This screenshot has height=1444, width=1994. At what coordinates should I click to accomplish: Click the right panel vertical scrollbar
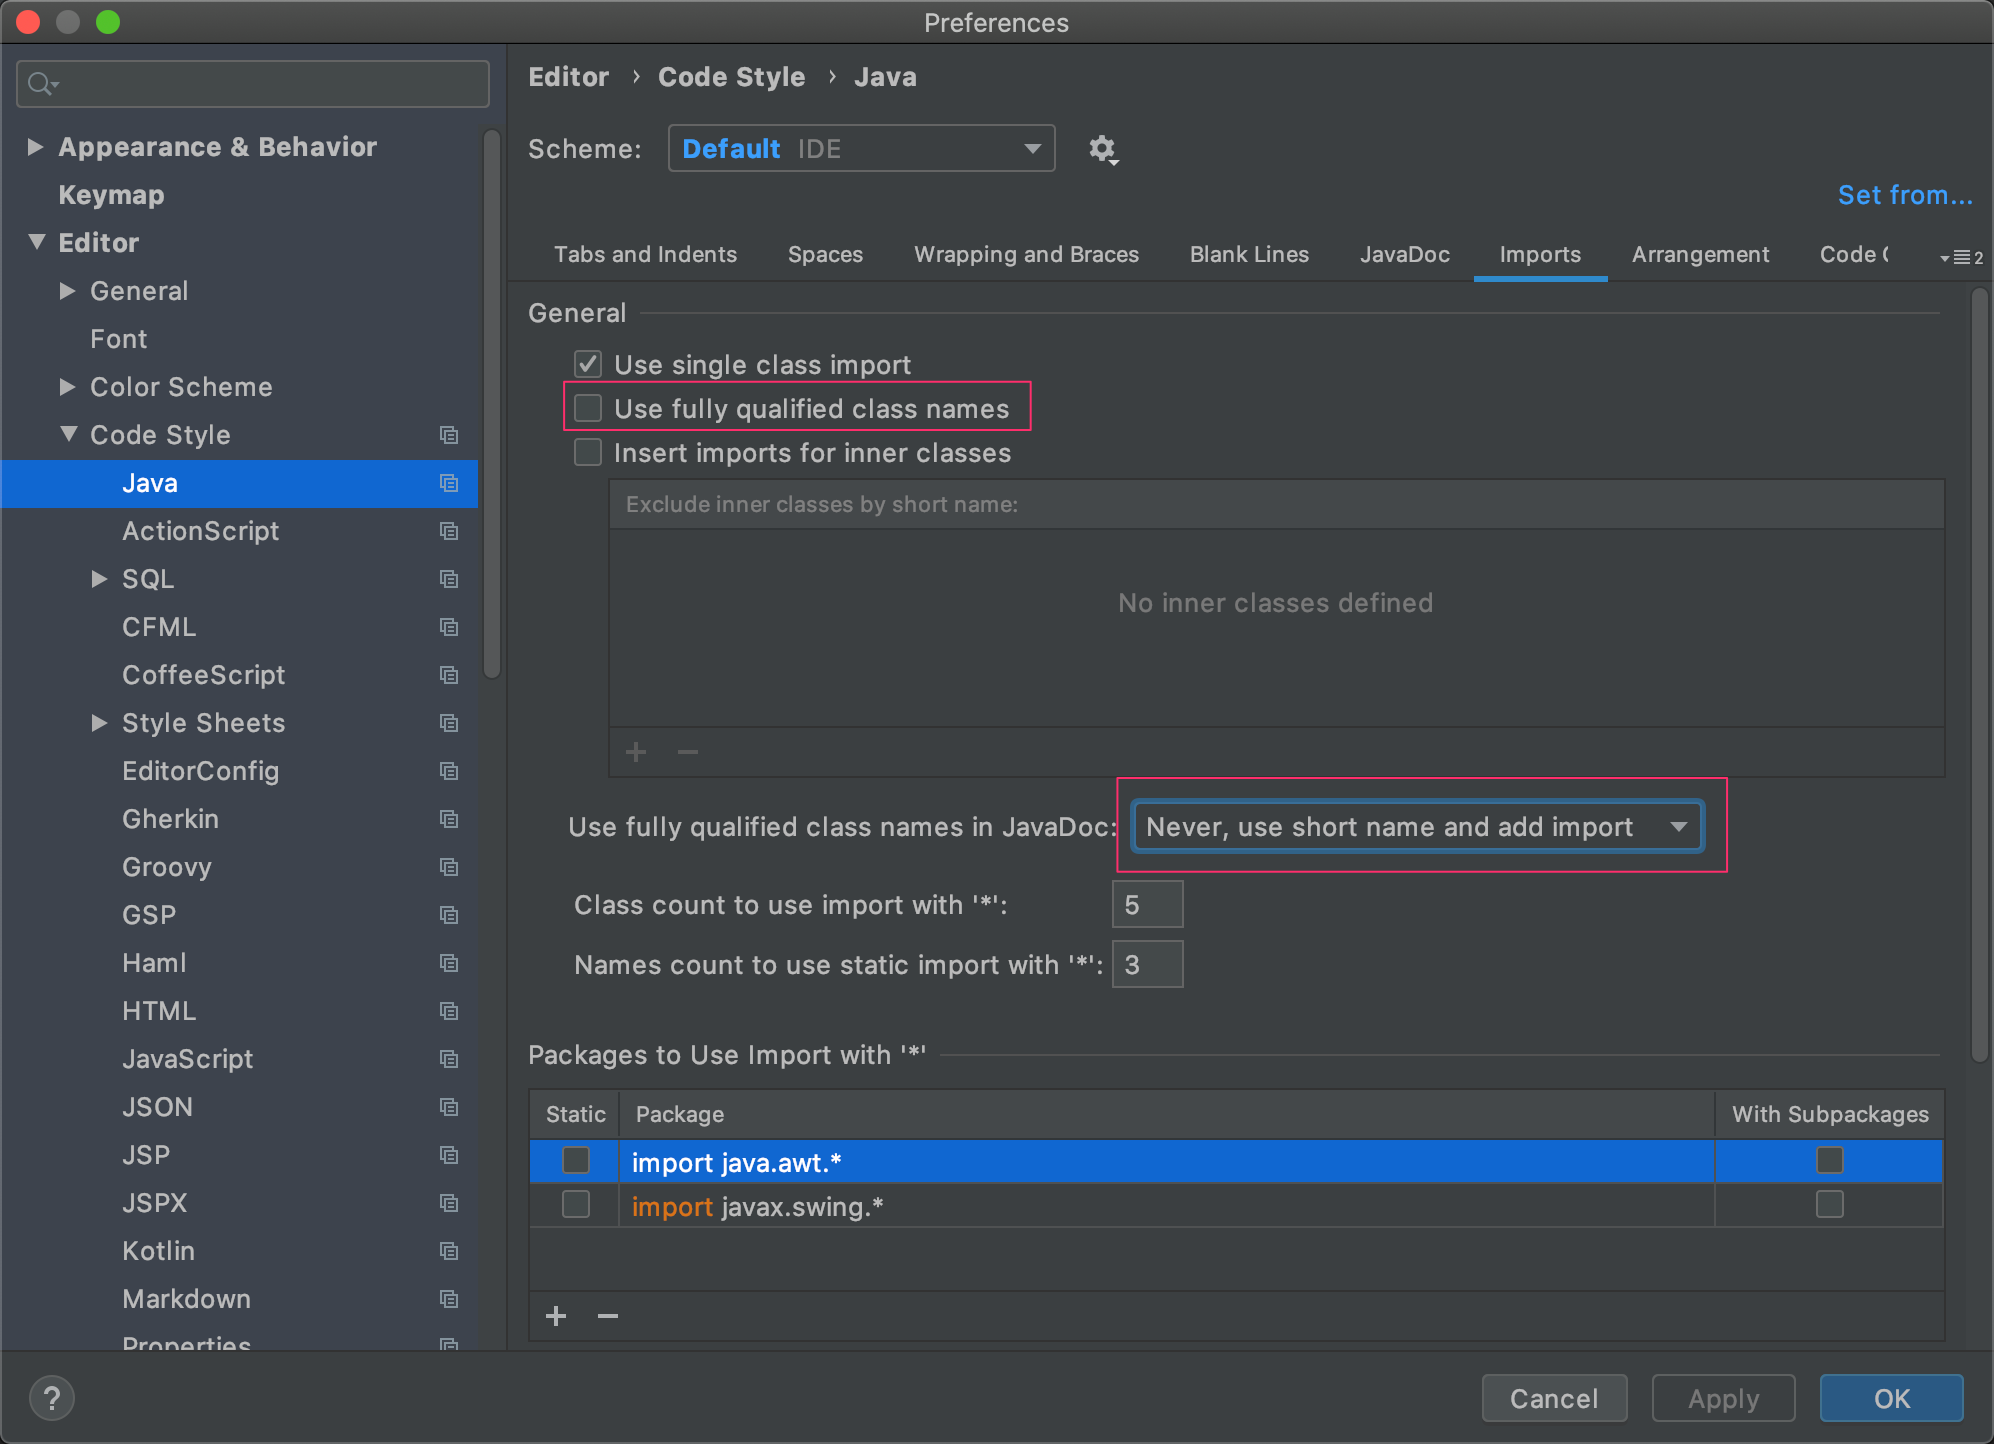(1979, 675)
